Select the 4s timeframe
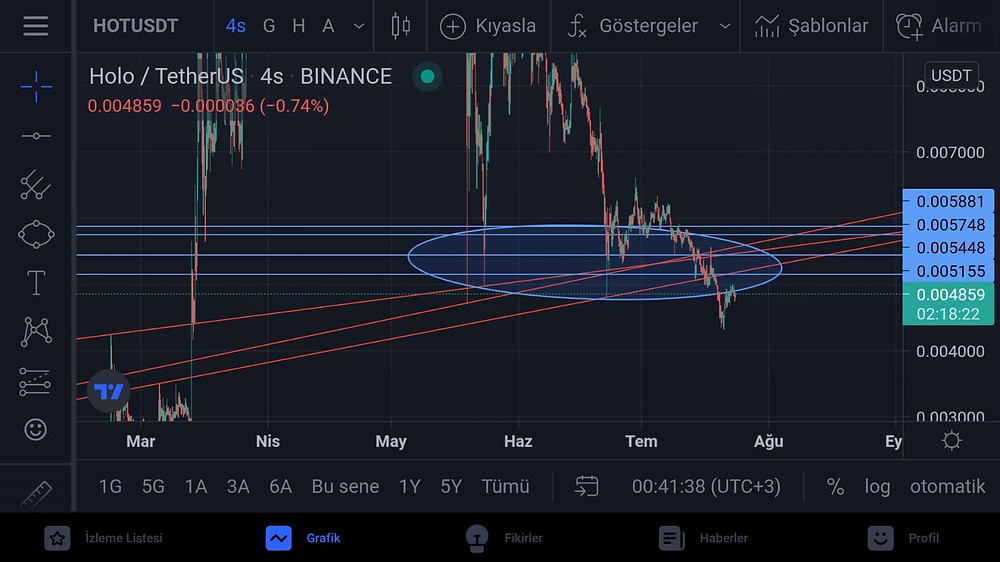The height and width of the screenshot is (562, 1000). coord(236,26)
